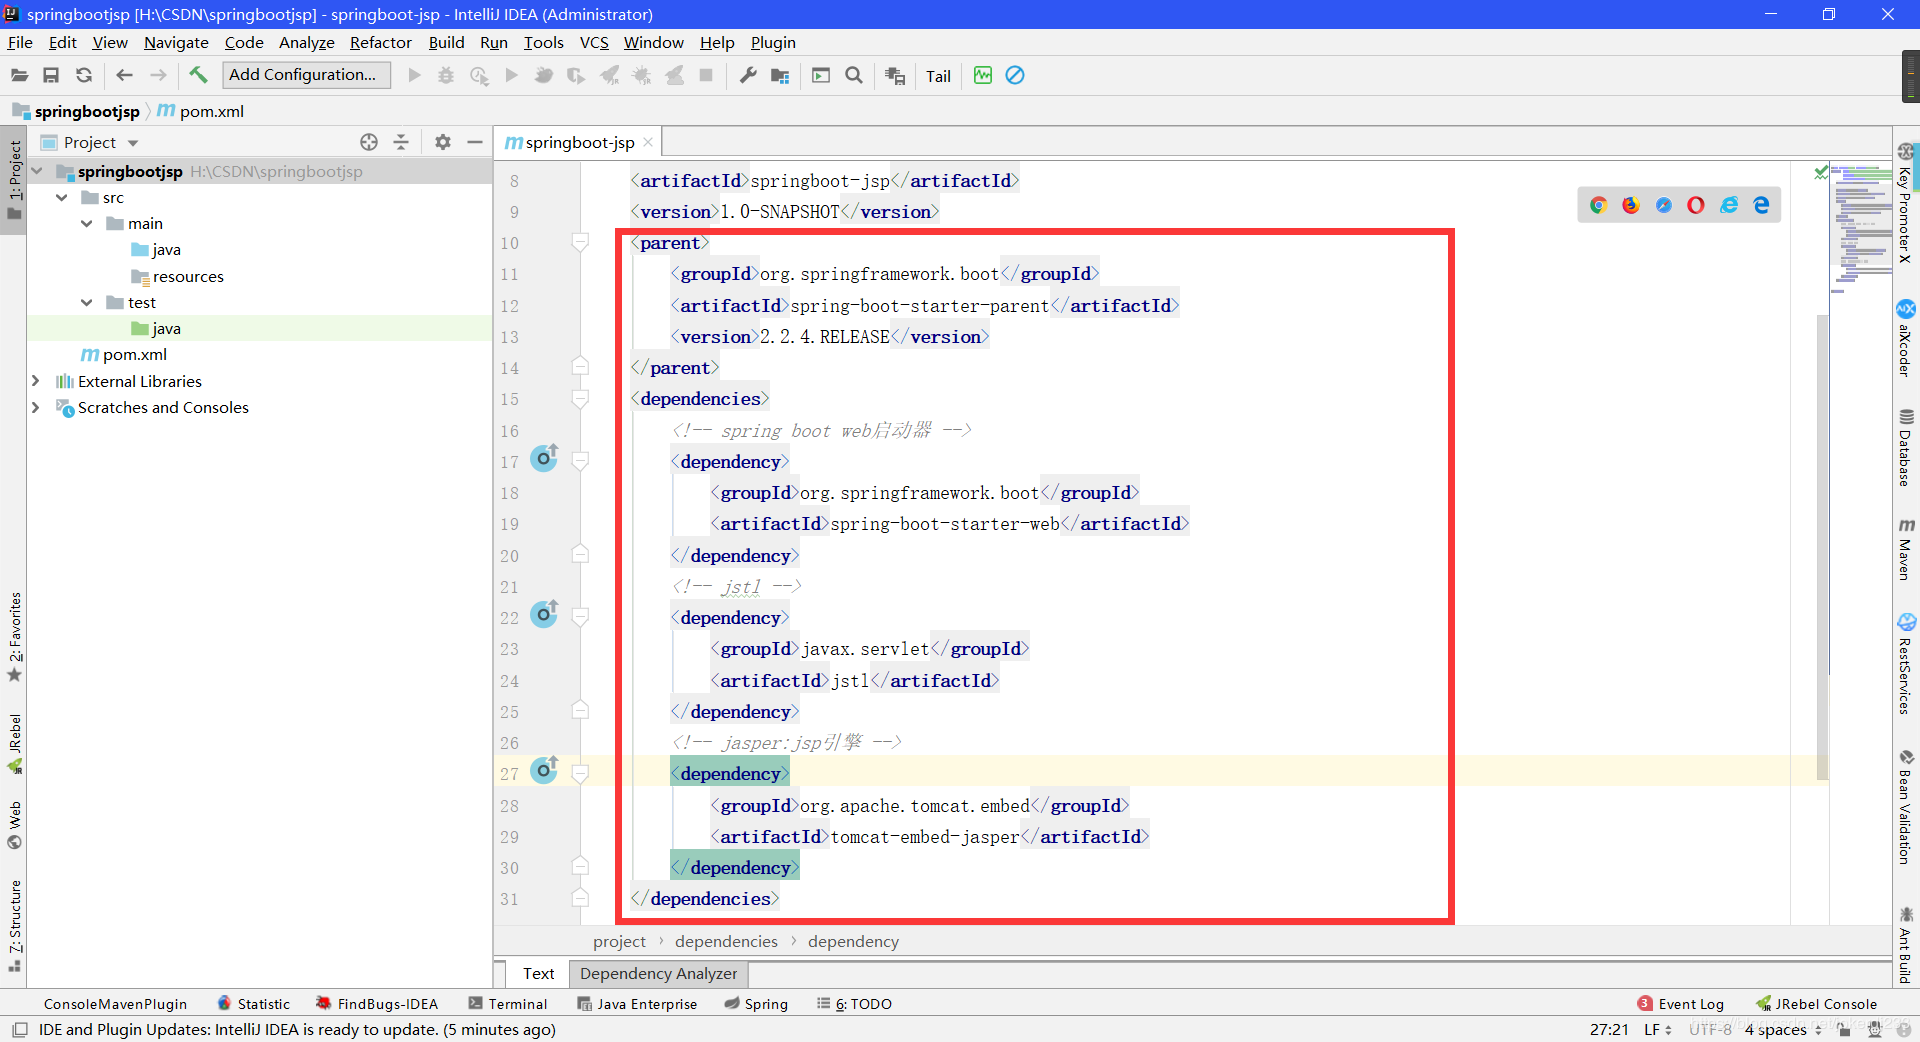The width and height of the screenshot is (1920, 1042).
Task: Open the File menu
Action: click(x=20, y=42)
